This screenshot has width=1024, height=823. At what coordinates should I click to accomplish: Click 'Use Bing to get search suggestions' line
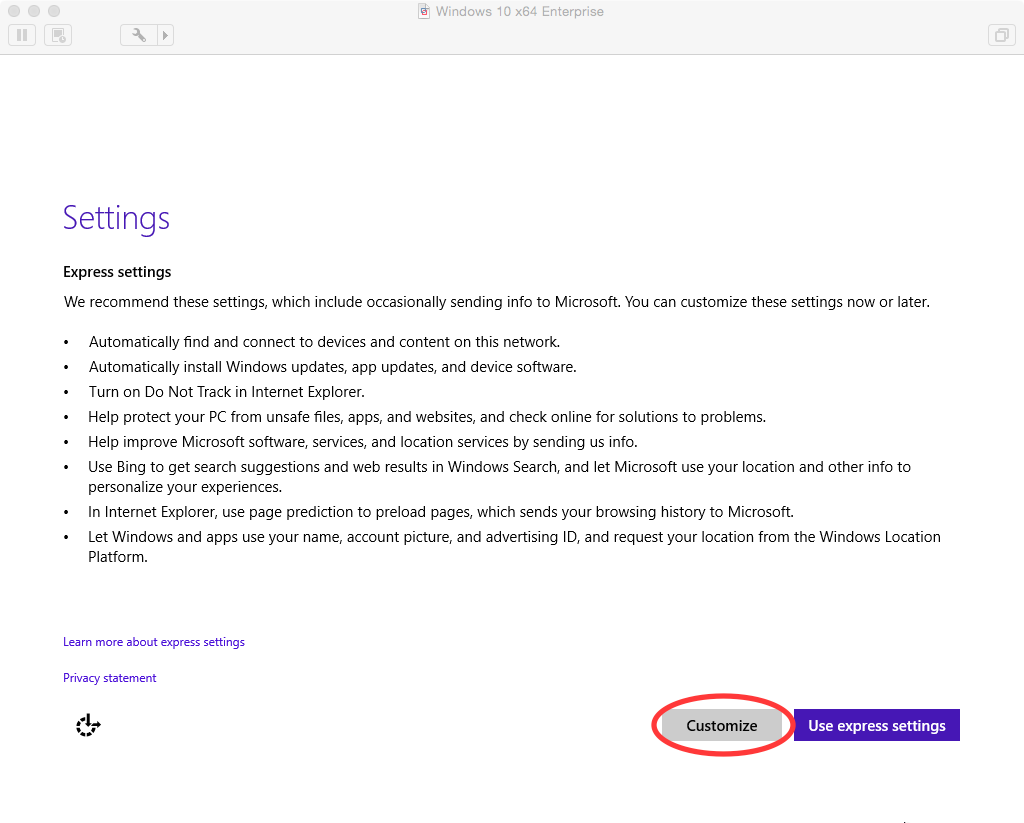500,477
